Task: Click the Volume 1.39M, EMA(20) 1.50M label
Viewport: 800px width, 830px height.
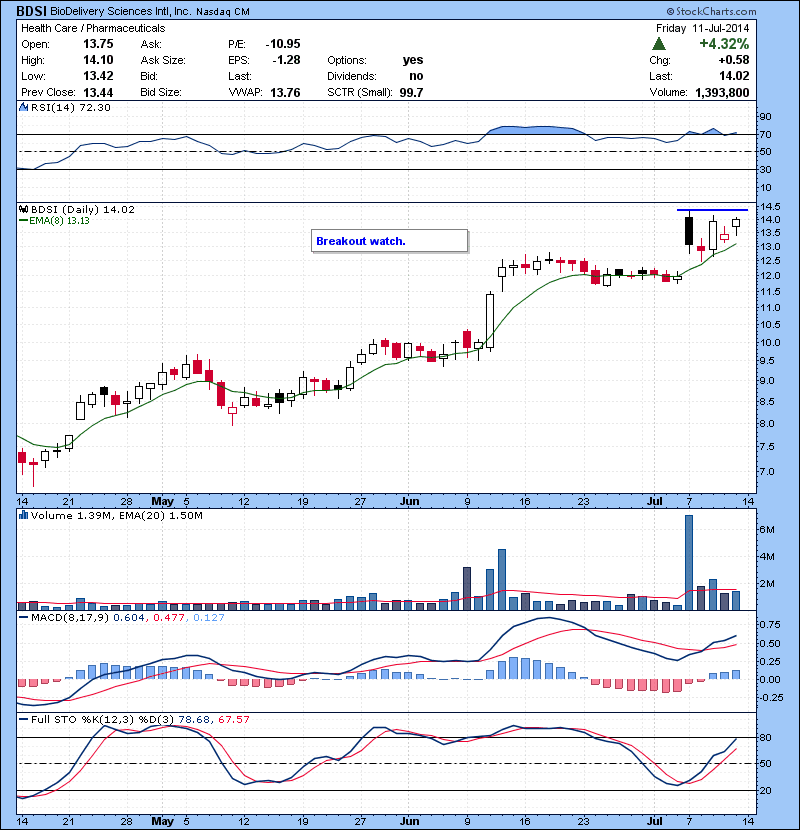Action: (x=116, y=515)
